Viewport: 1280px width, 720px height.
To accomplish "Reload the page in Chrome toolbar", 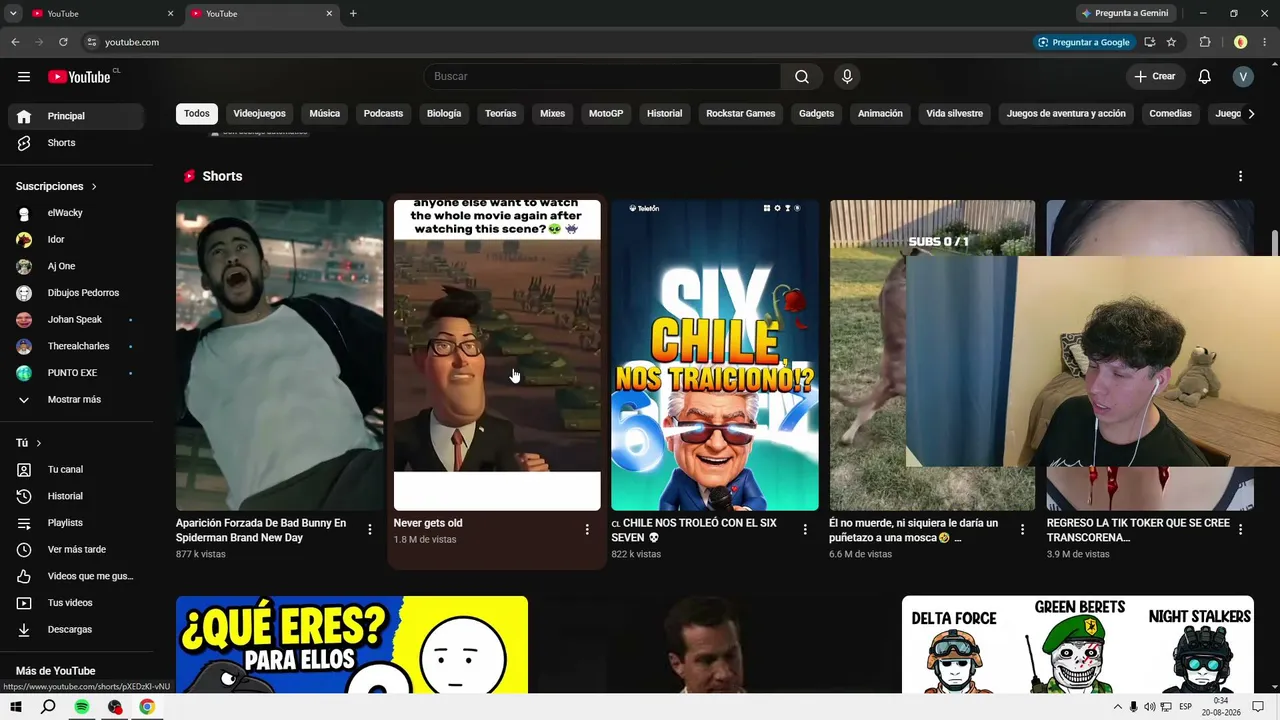I will tap(63, 42).
